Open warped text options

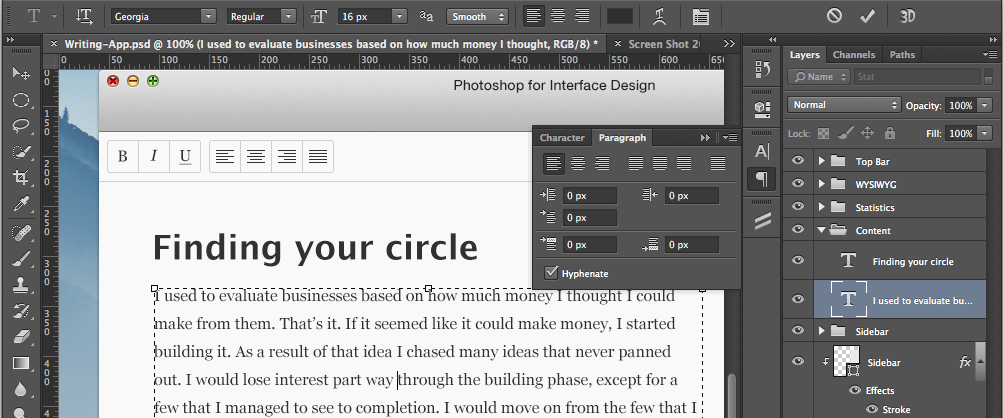[x=659, y=17]
